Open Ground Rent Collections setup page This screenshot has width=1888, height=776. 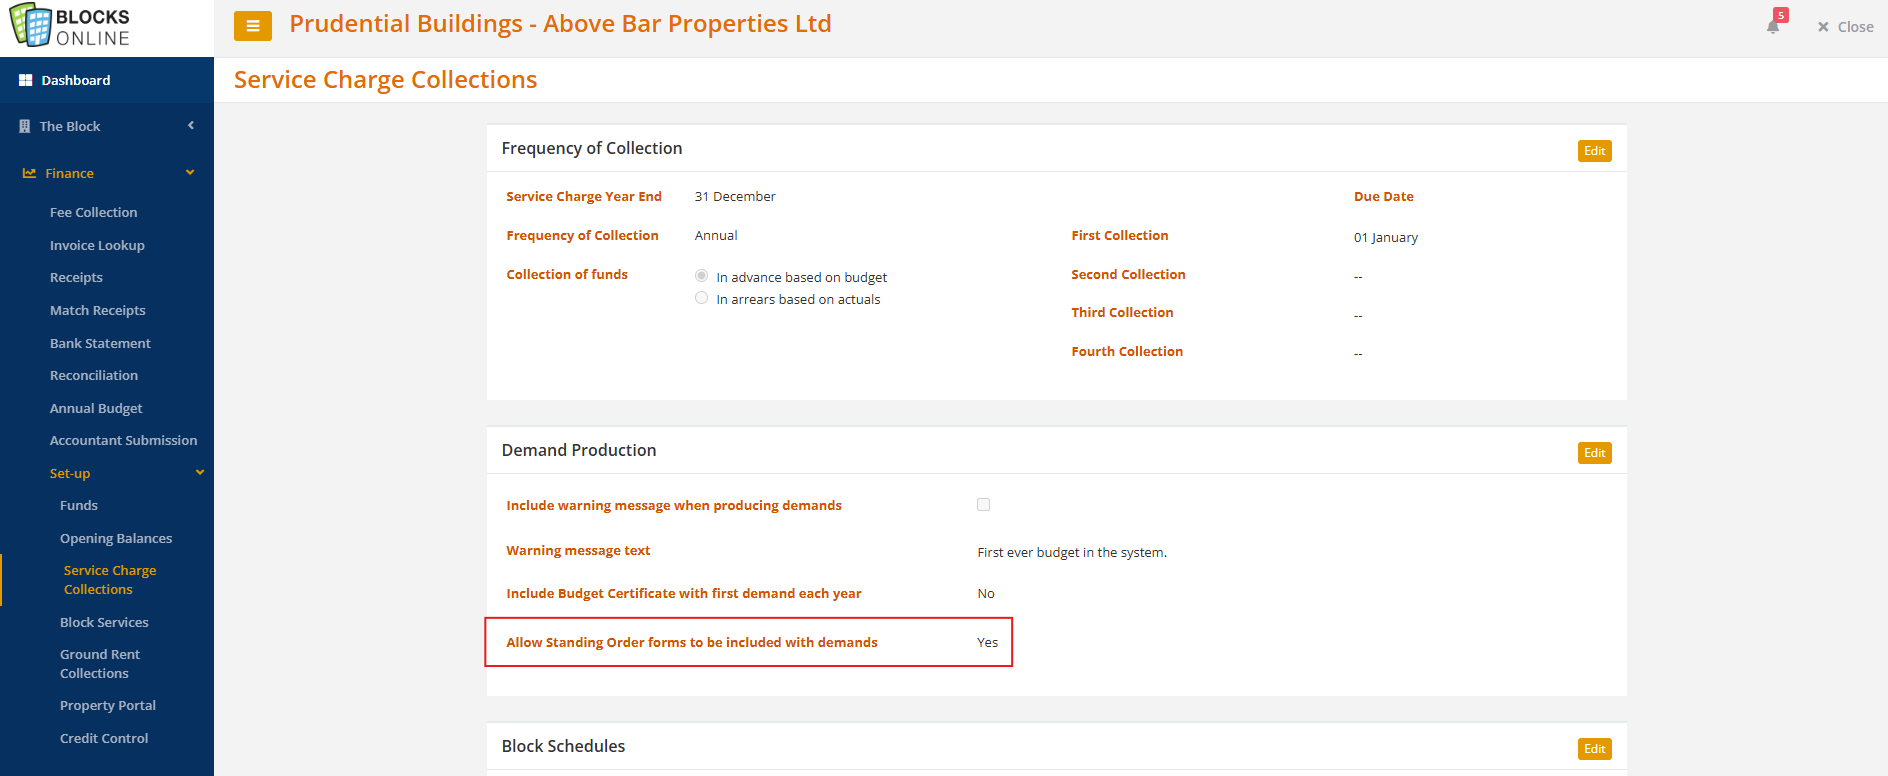pos(100,664)
